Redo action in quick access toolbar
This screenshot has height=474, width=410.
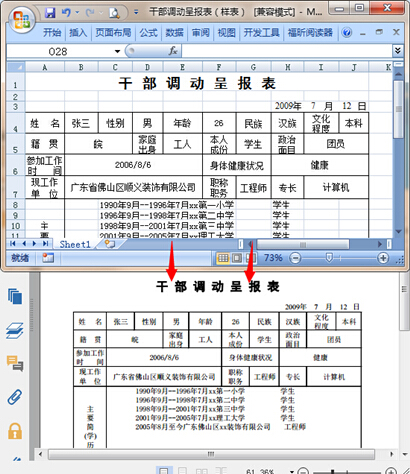90,13
